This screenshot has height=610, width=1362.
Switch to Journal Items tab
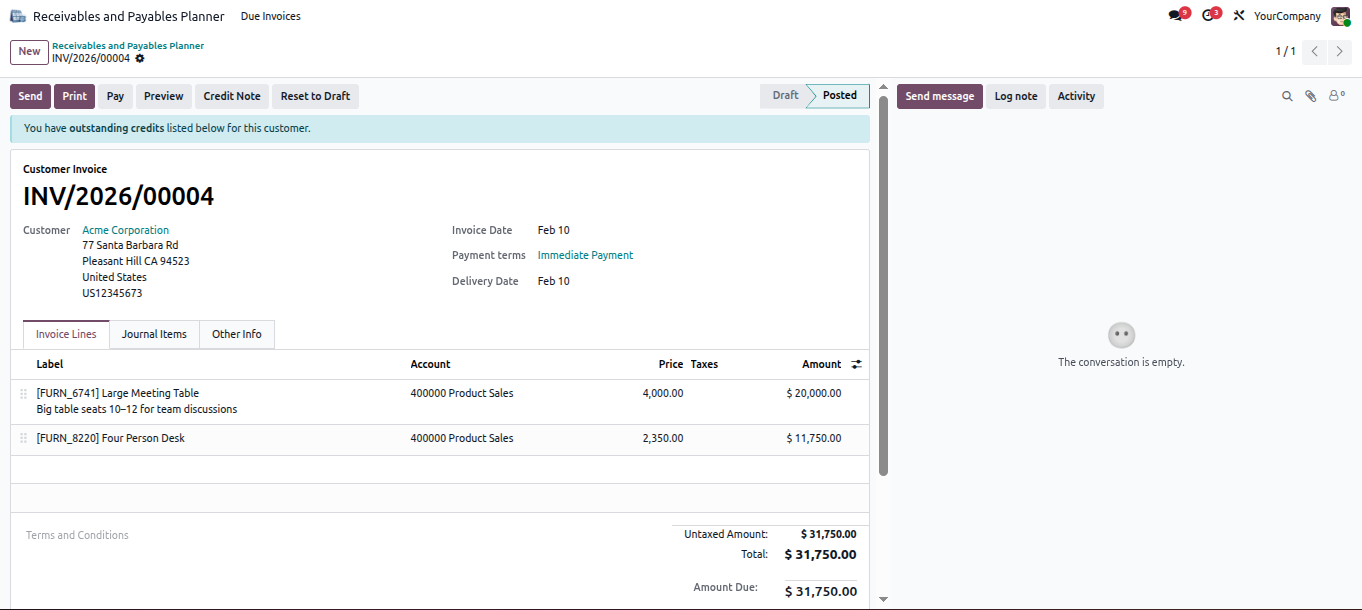point(154,334)
